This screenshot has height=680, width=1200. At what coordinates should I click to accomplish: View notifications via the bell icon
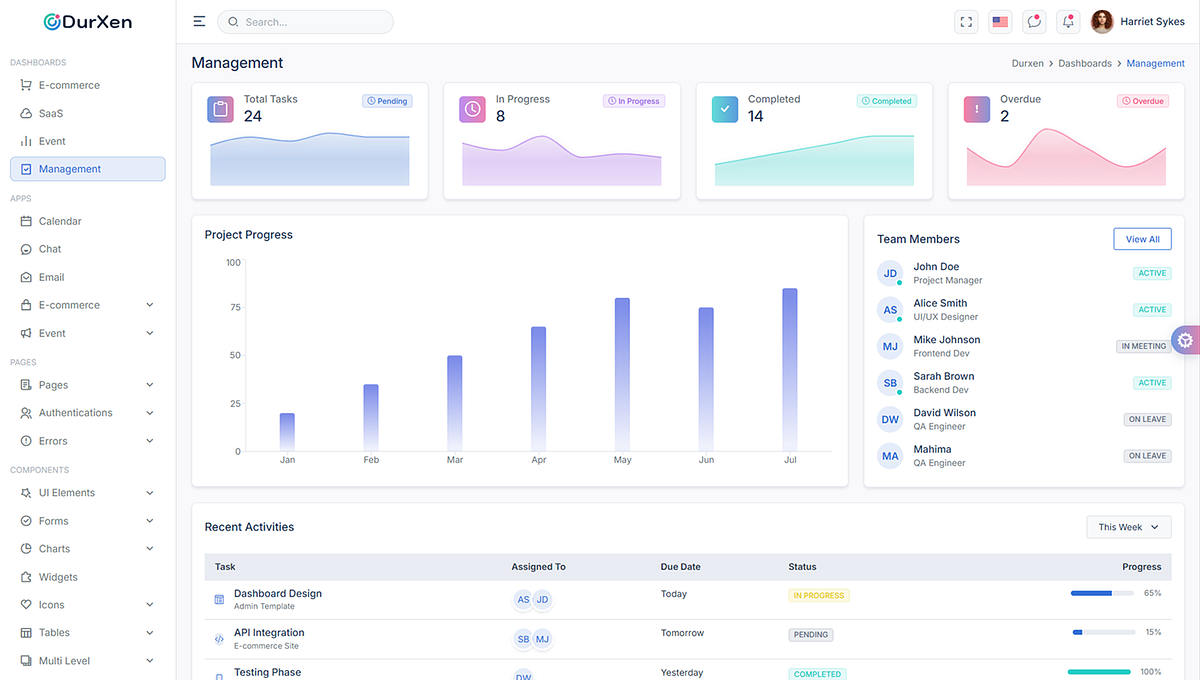pos(1068,21)
